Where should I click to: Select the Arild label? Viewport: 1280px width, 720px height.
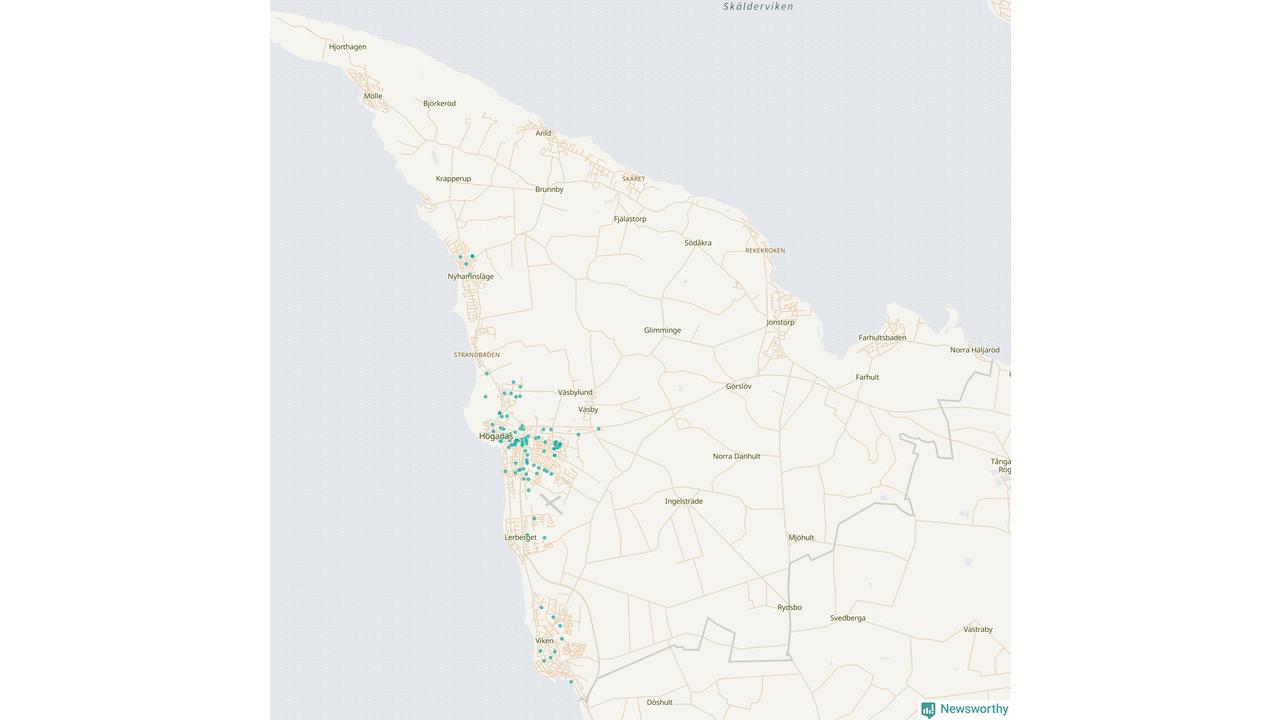click(x=543, y=133)
